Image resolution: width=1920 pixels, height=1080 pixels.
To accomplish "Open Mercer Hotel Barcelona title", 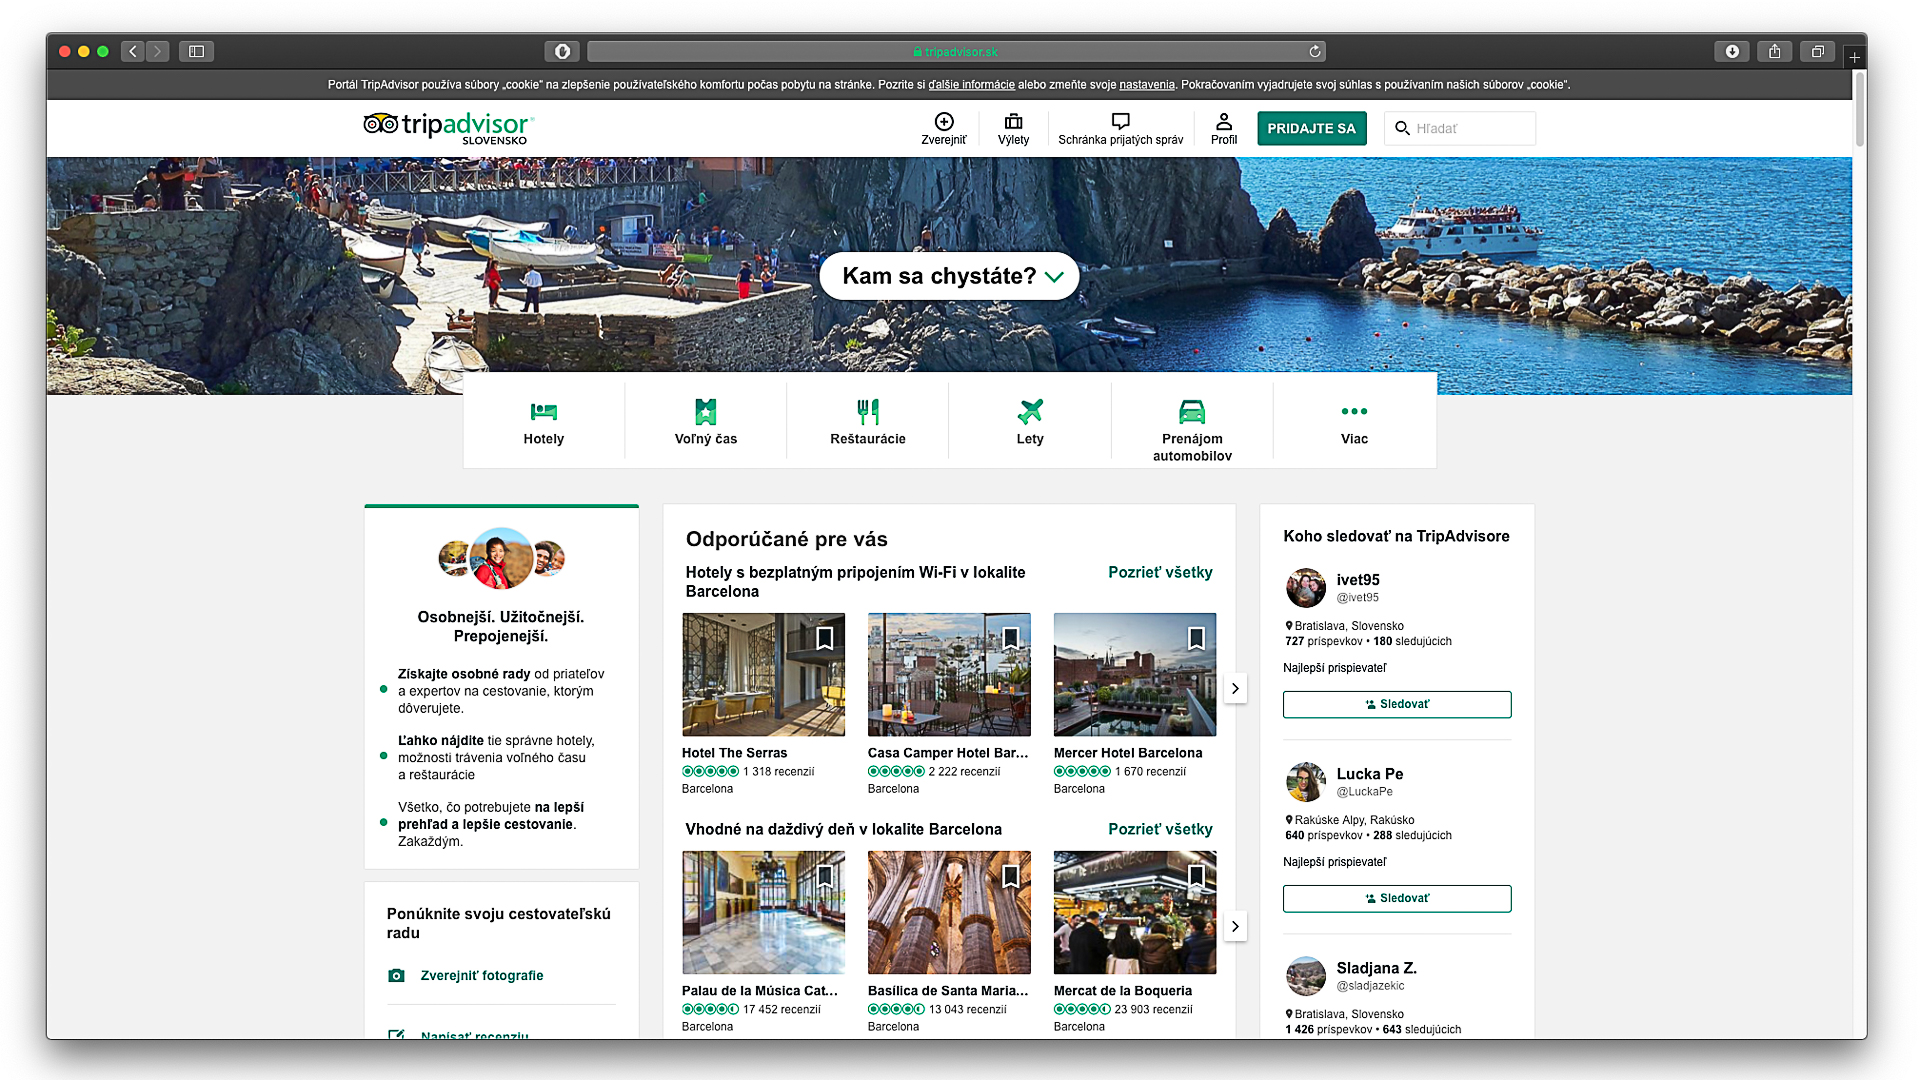I will (1128, 753).
